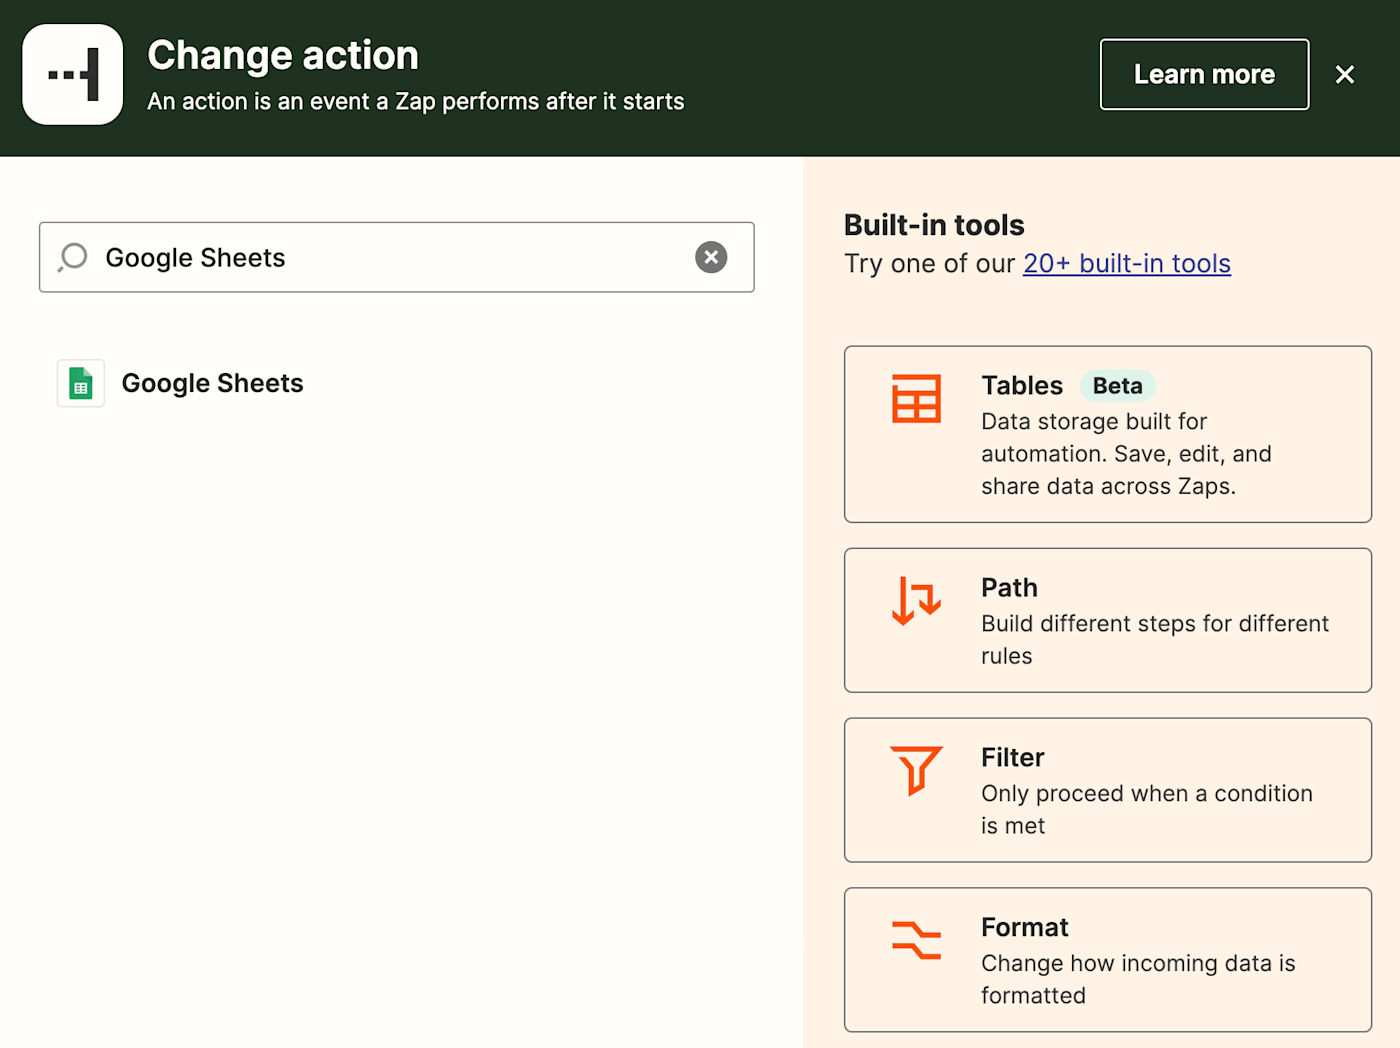
Task: Click 'Only proceed when a condition' description
Action: click(1147, 809)
